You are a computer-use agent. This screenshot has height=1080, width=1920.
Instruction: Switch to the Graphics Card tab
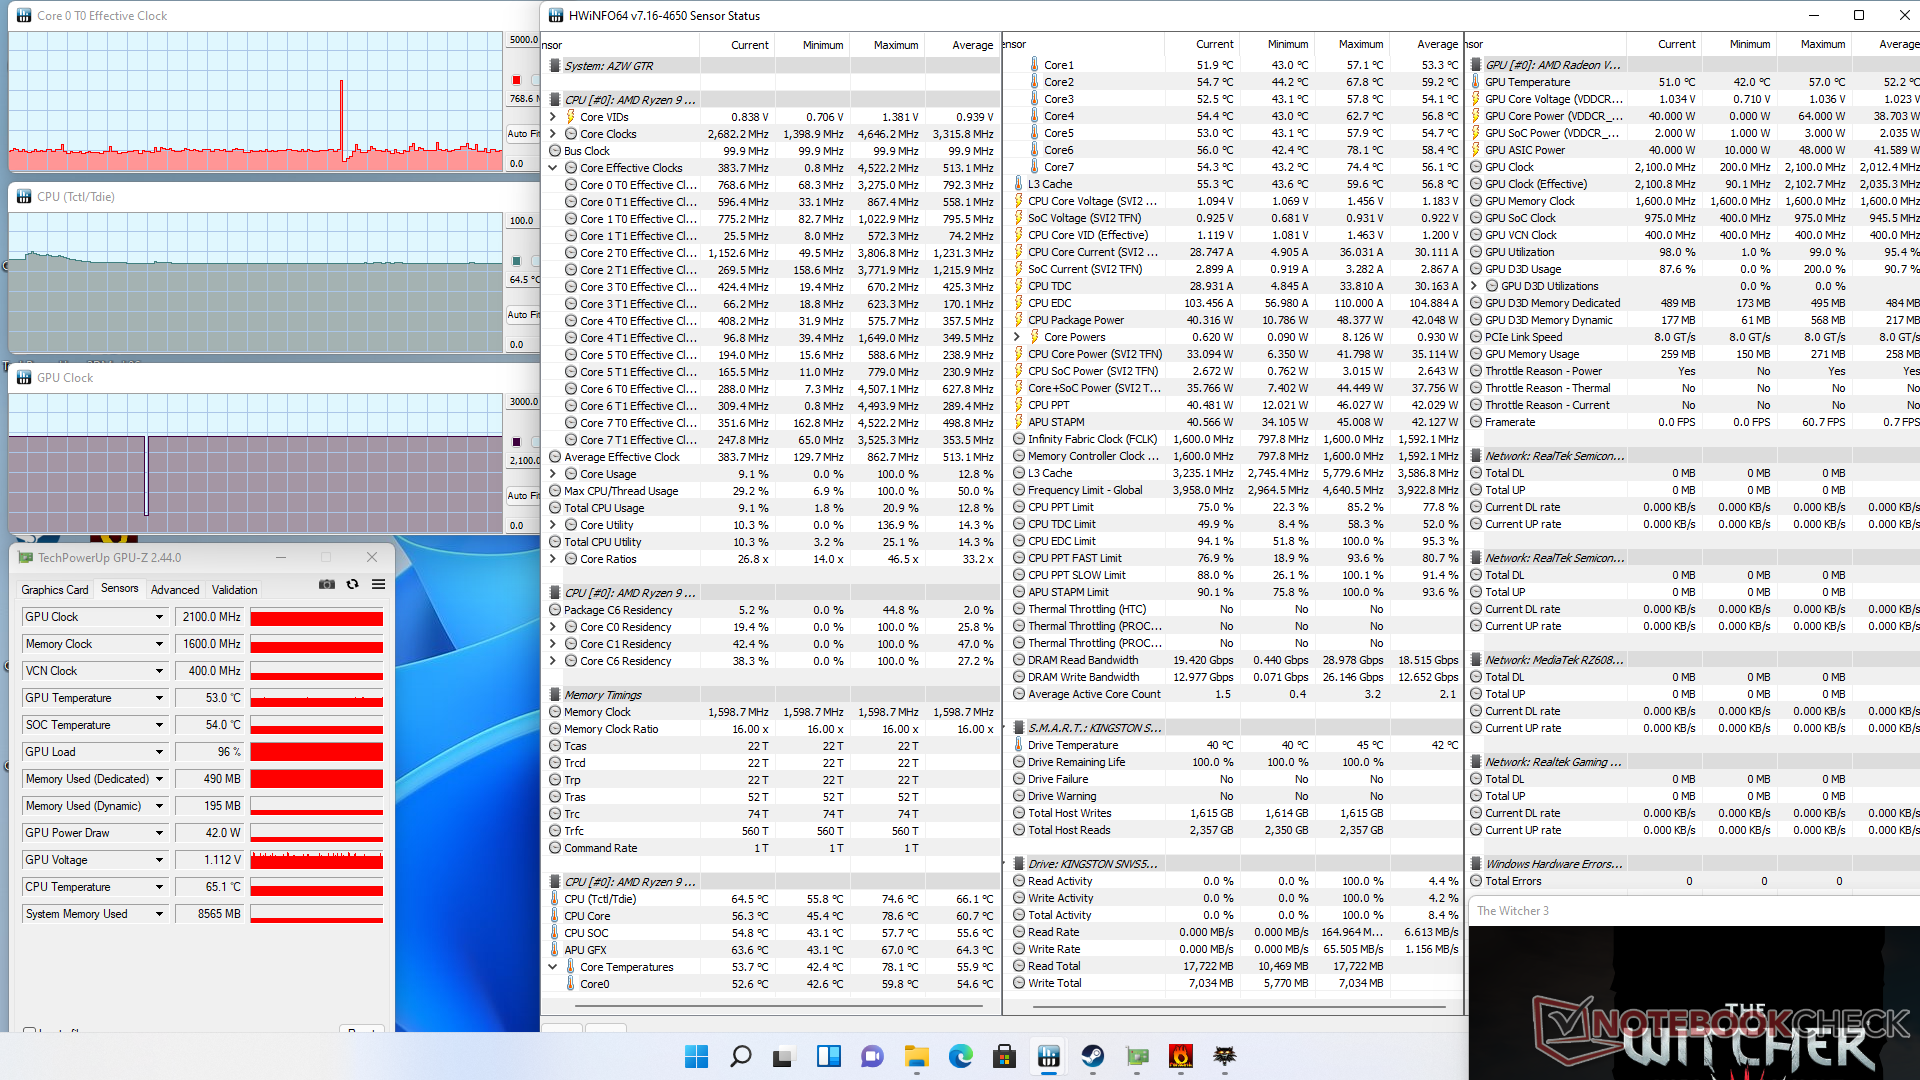pos(55,590)
